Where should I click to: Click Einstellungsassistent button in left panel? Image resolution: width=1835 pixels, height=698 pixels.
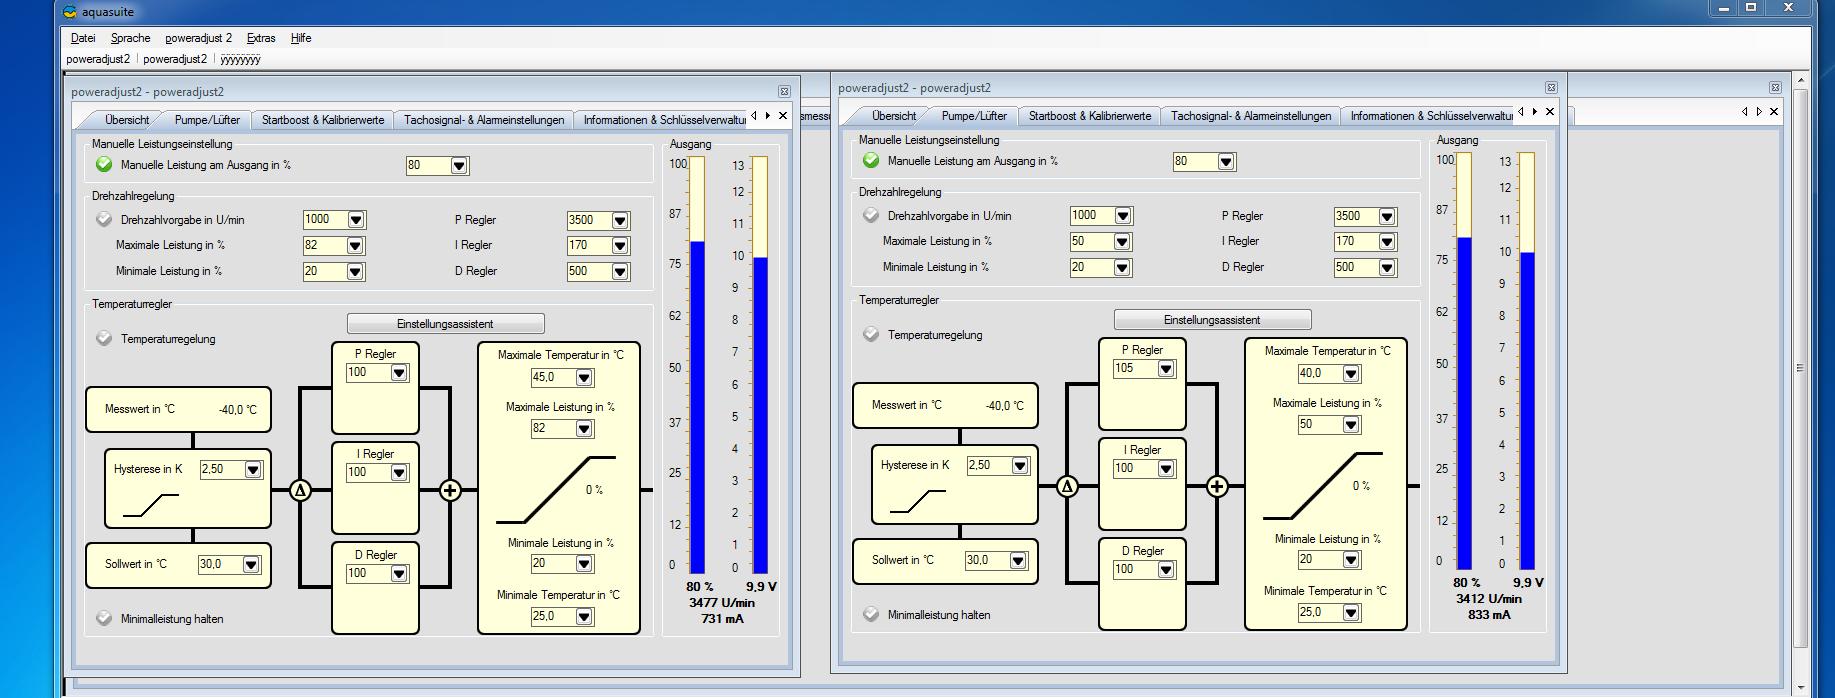[445, 324]
